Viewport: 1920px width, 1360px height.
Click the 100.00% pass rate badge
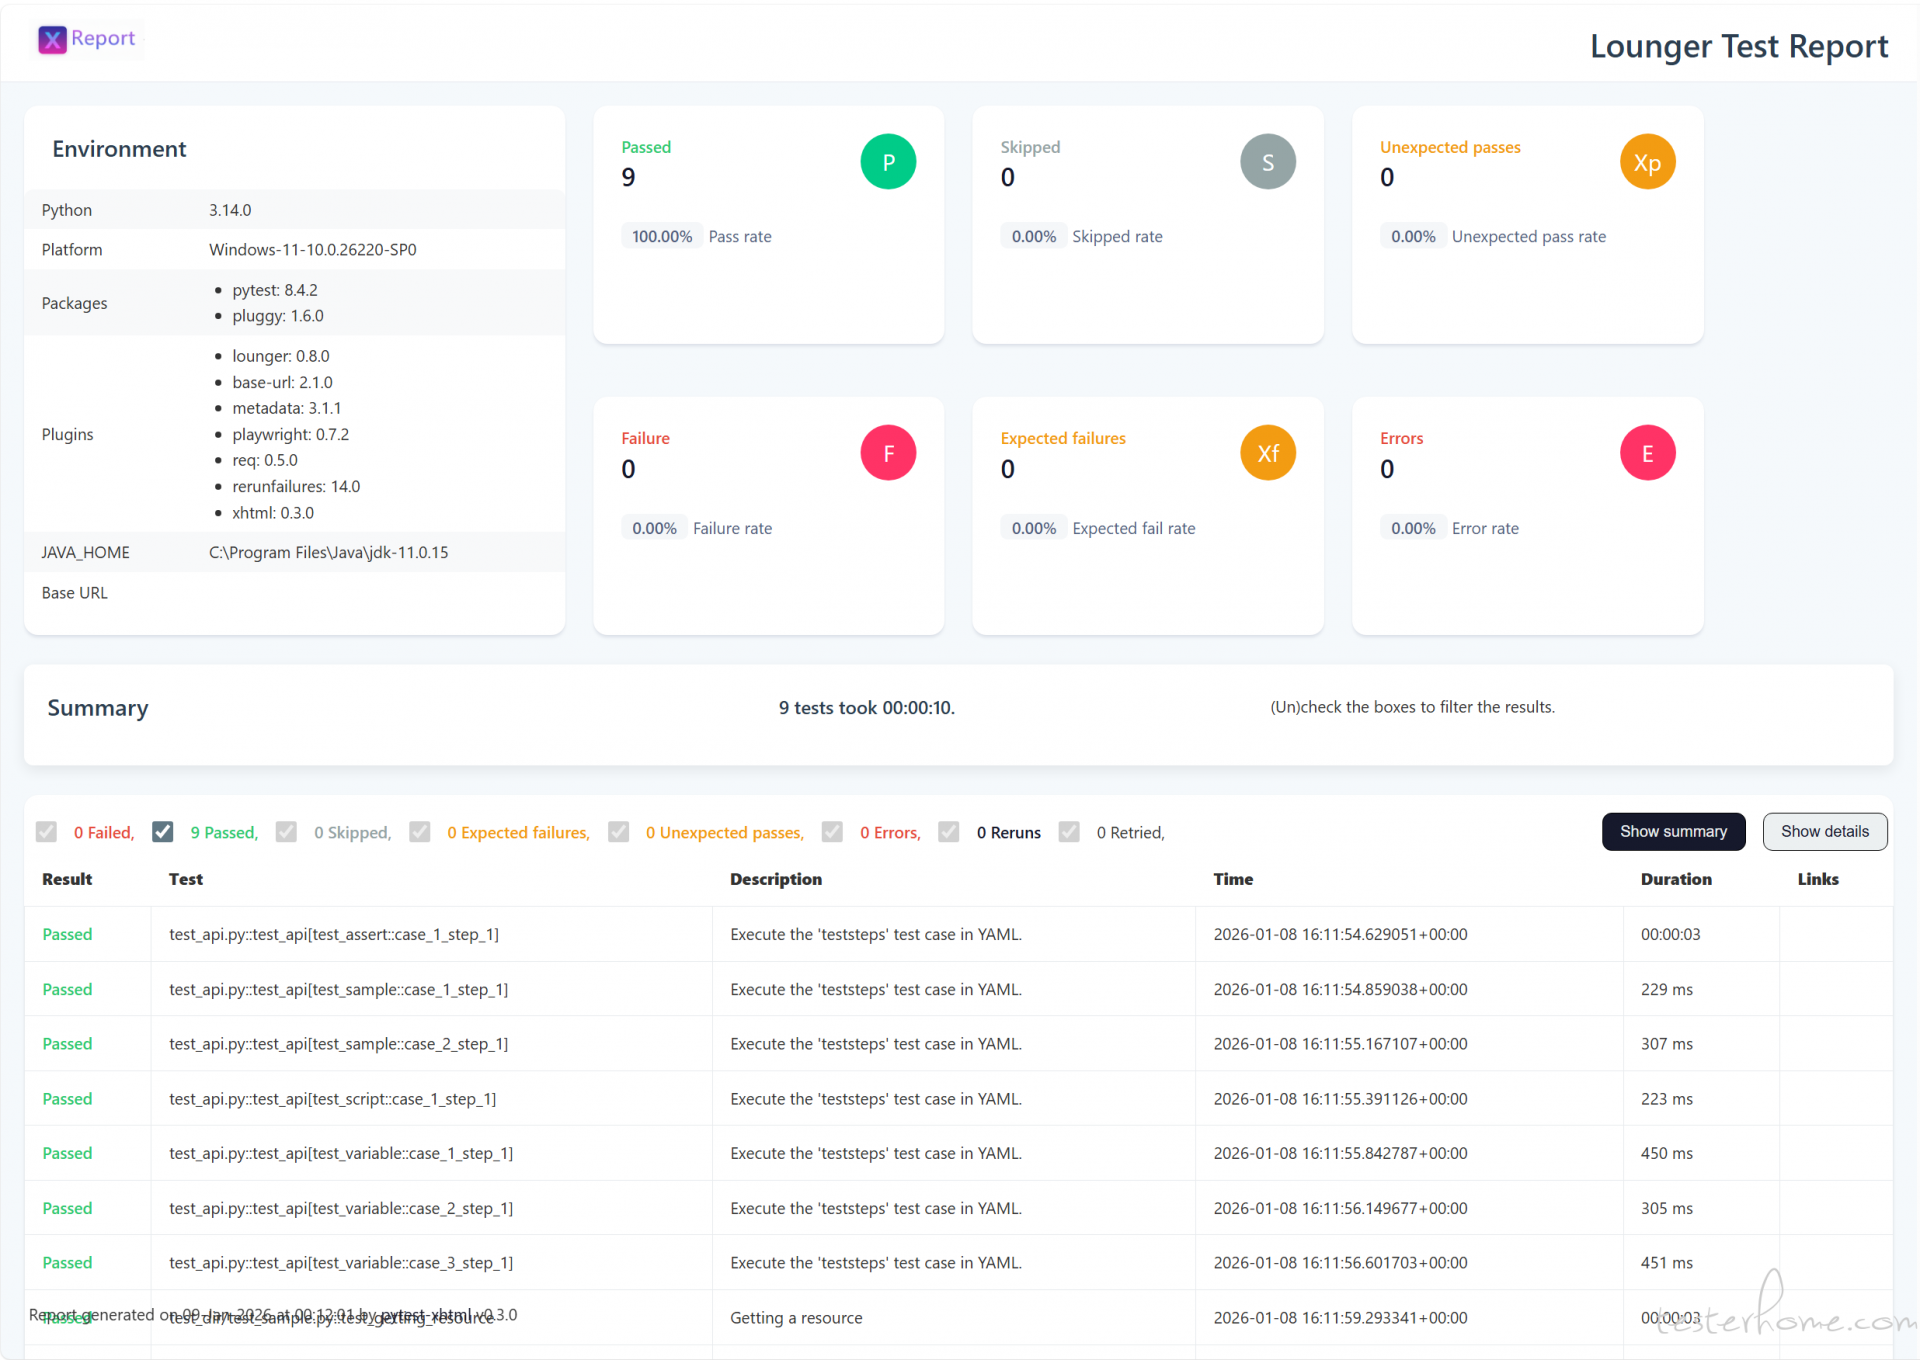click(661, 237)
